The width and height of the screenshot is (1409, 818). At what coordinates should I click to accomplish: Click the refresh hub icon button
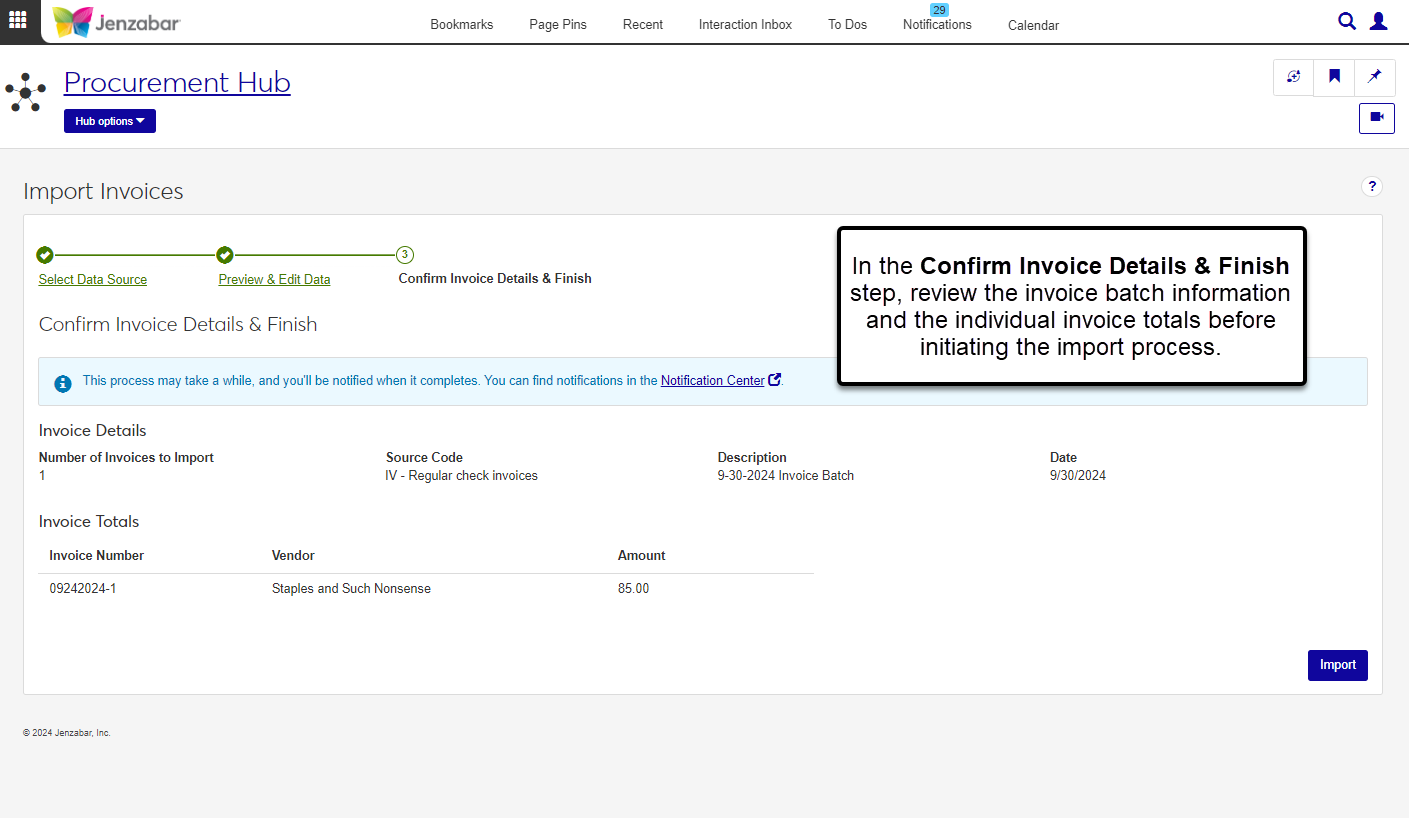pos(1294,77)
